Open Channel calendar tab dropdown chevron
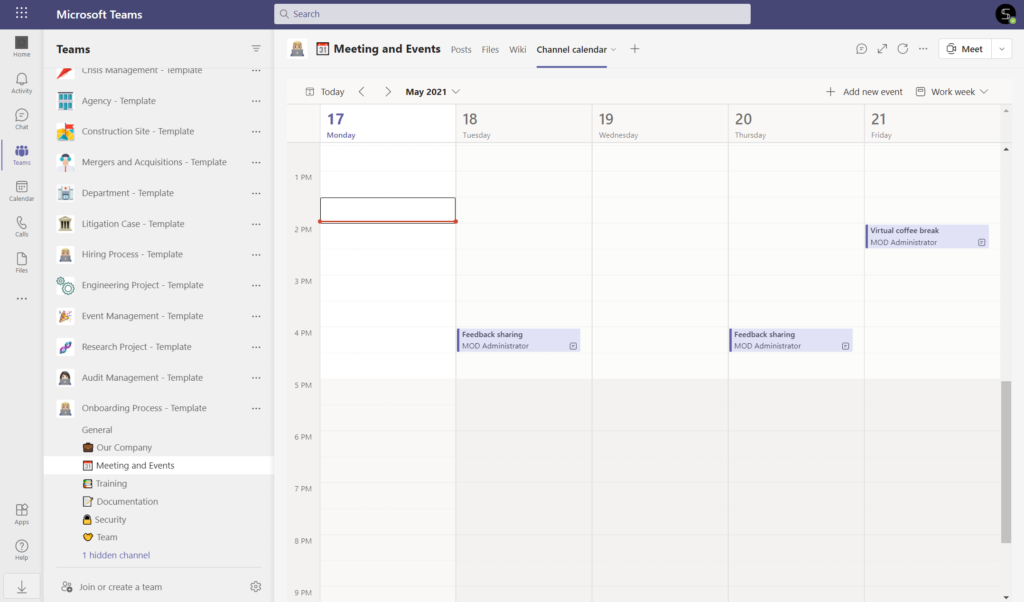This screenshot has width=1024, height=602. [613, 50]
